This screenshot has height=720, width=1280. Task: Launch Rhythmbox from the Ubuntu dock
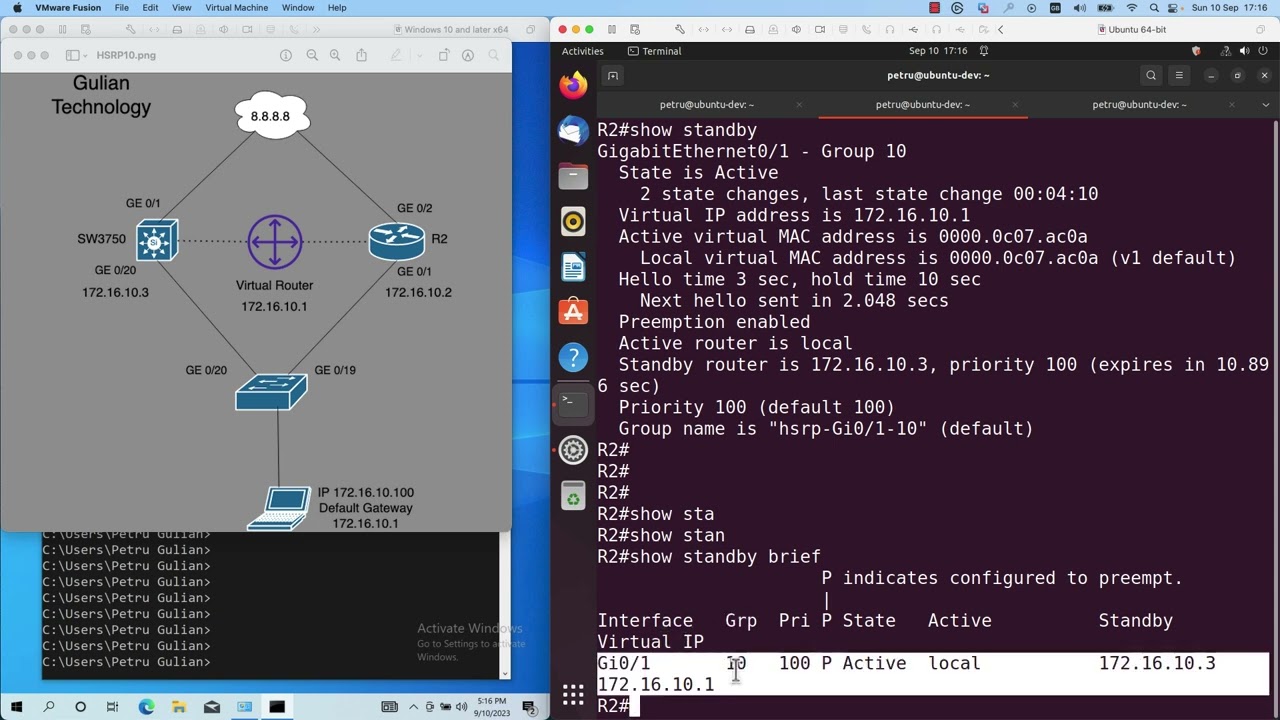[x=573, y=221]
